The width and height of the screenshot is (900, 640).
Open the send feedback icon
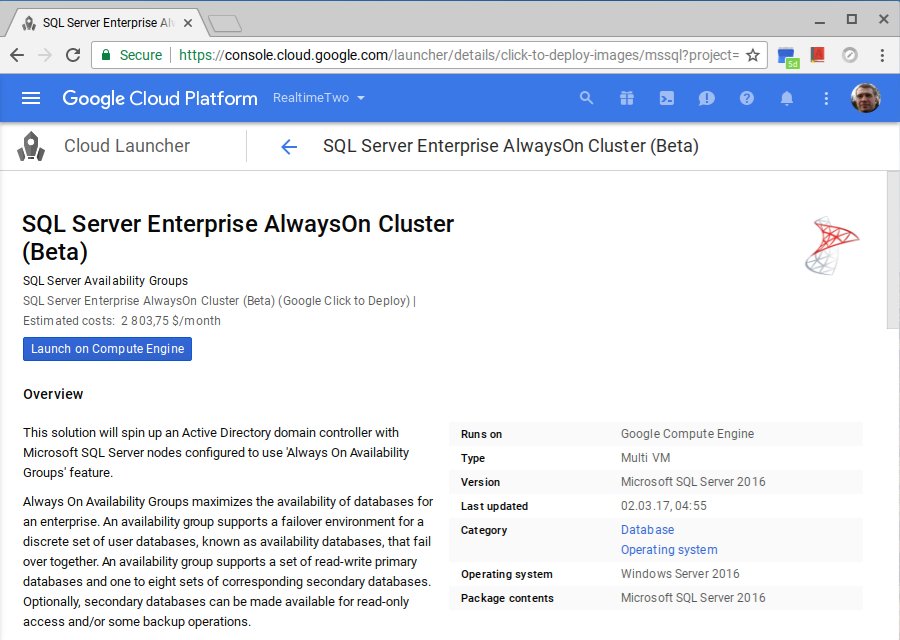pos(707,98)
